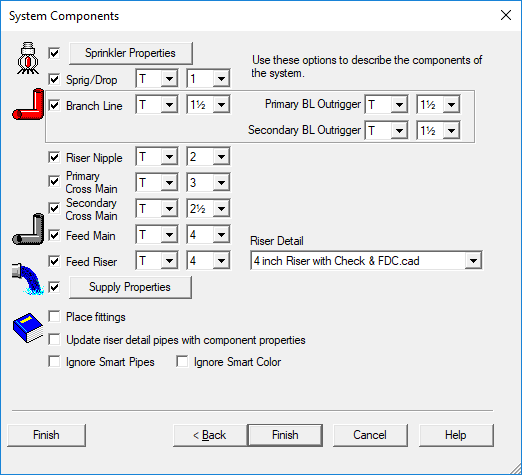Toggle the Riser Nipple checkbox
Screen dimensions: 522x475
pyautogui.click(x=54, y=157)
